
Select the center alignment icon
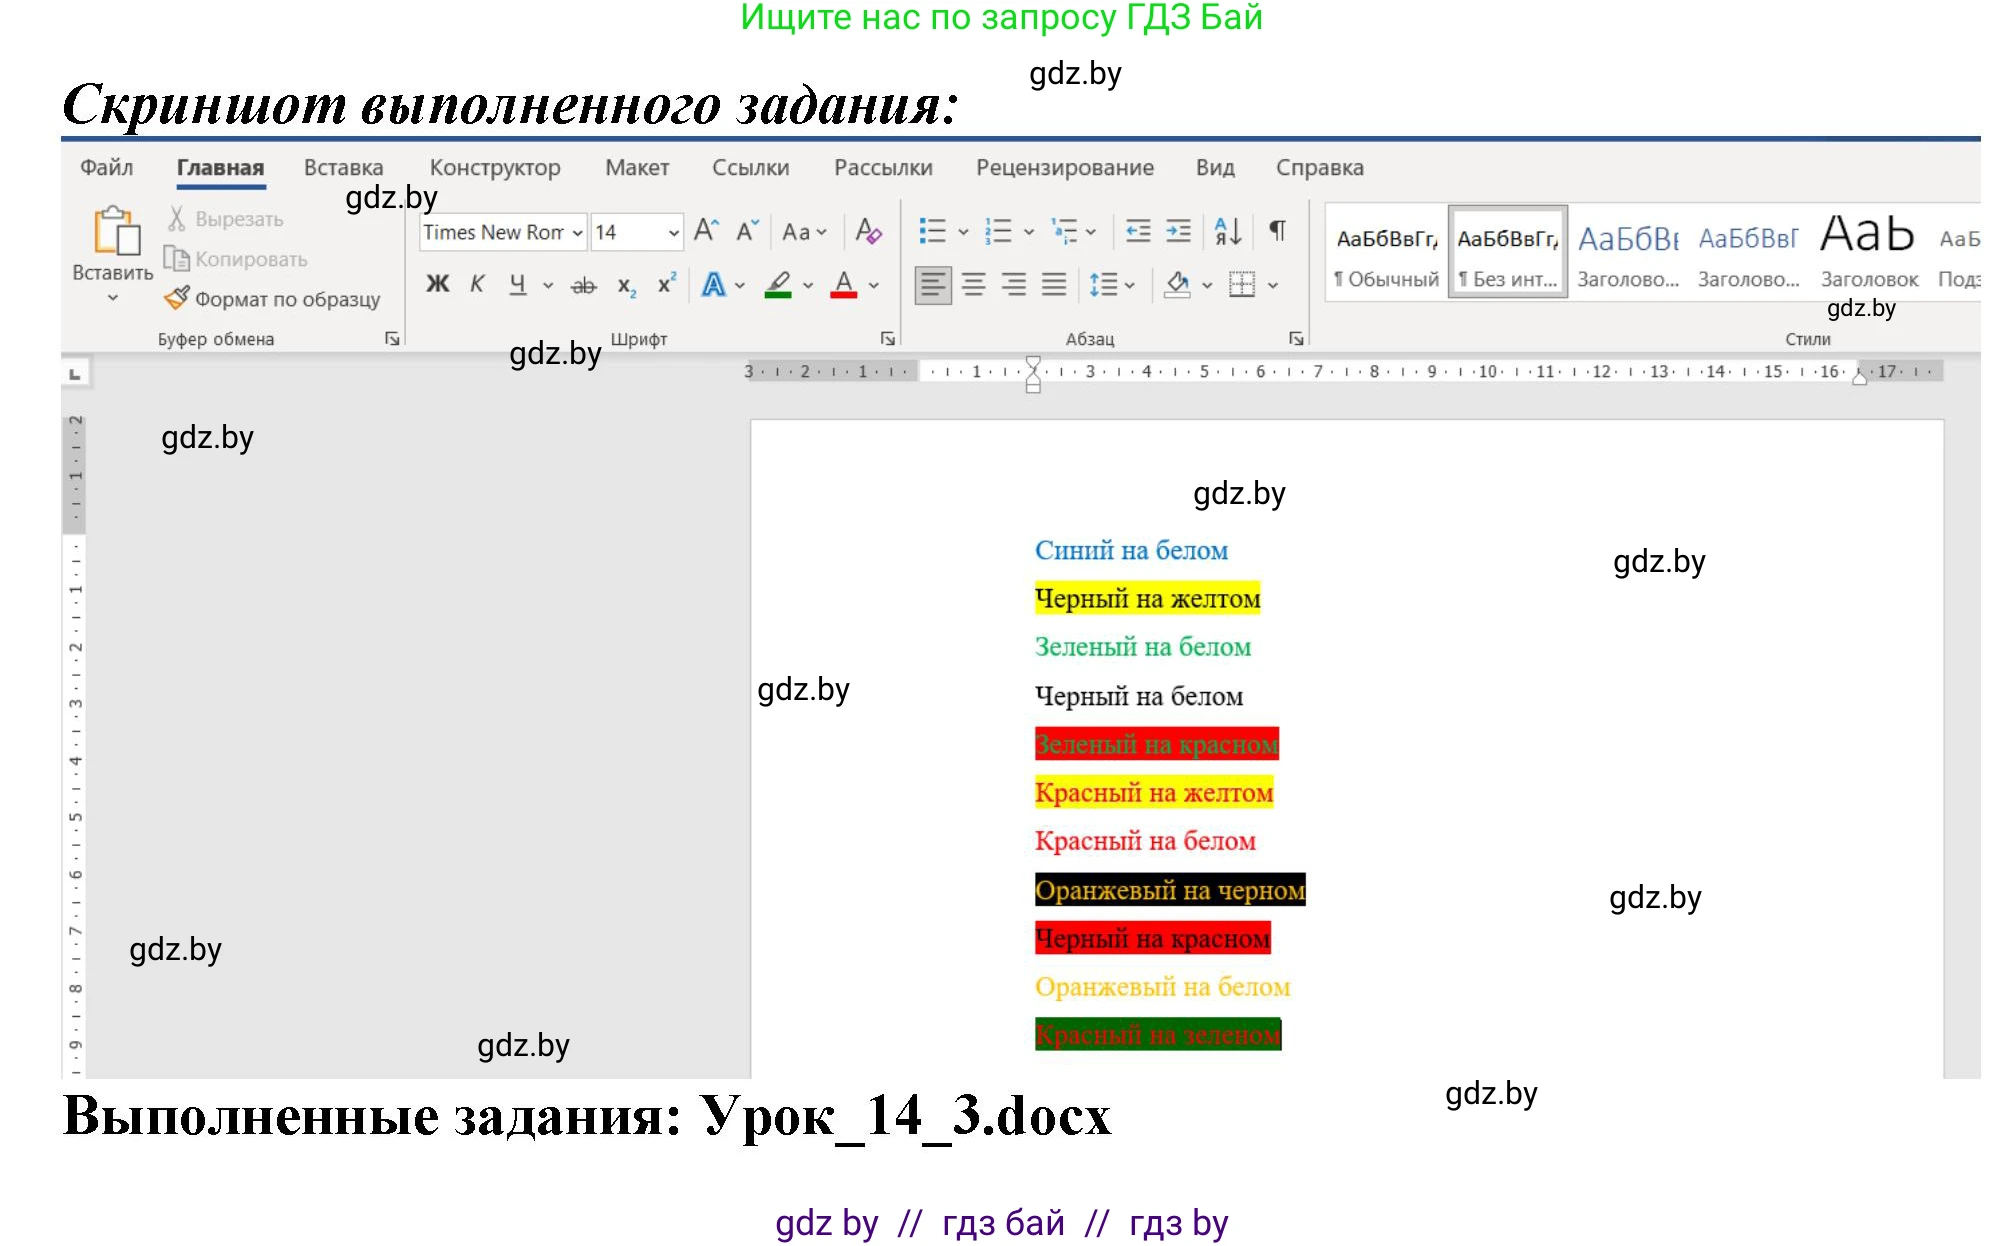972,284
